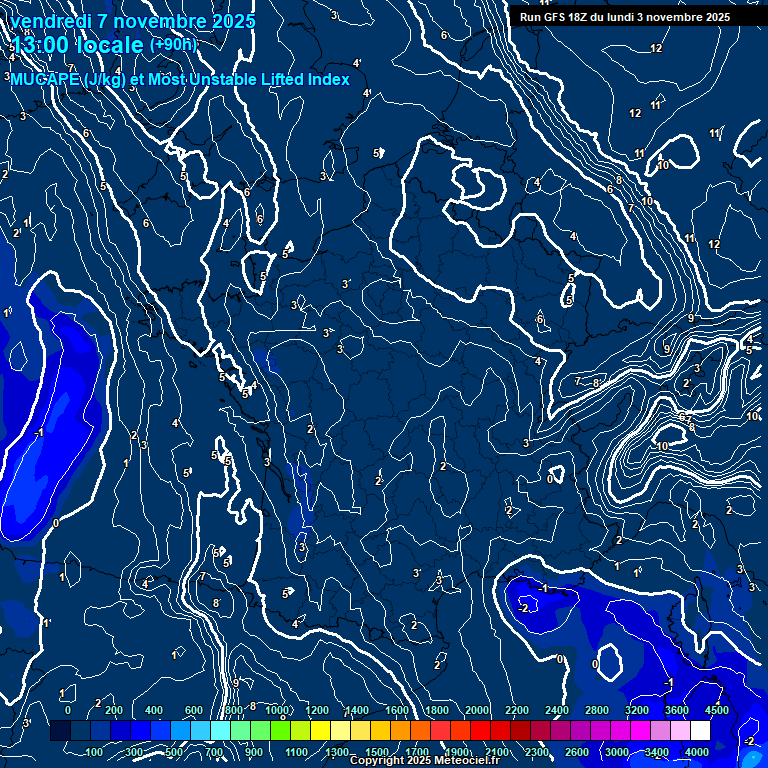Click the '200' scale label
Viewport: 768px width, 768px height.
(114, 710)
